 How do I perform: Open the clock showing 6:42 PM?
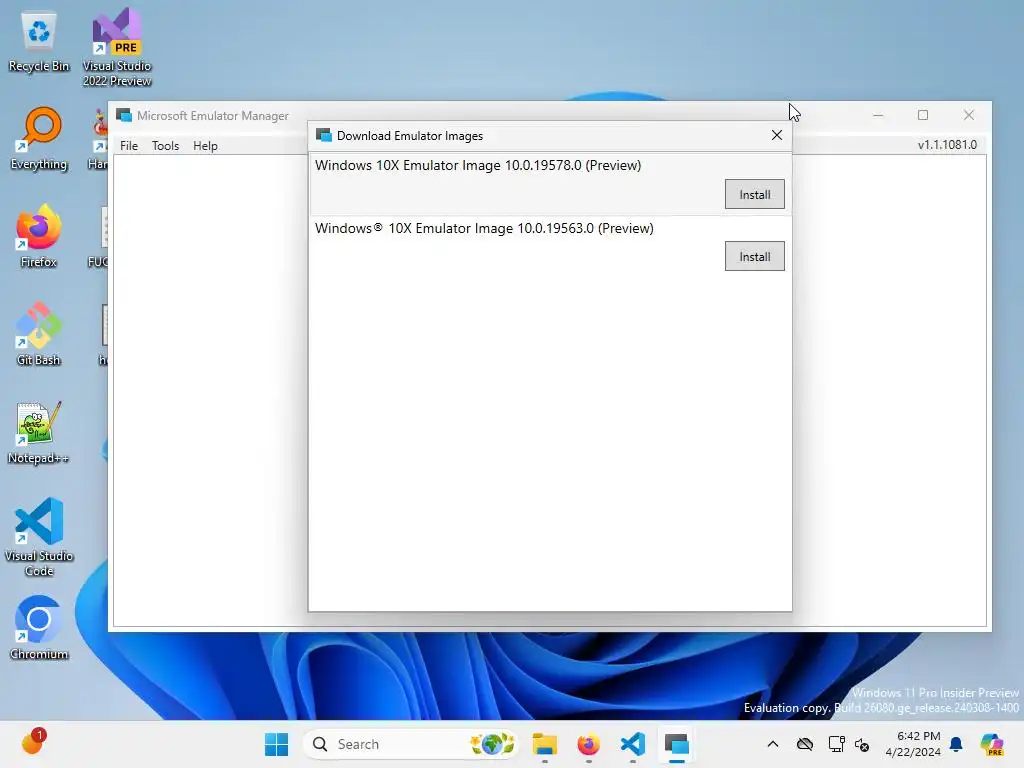913,744
